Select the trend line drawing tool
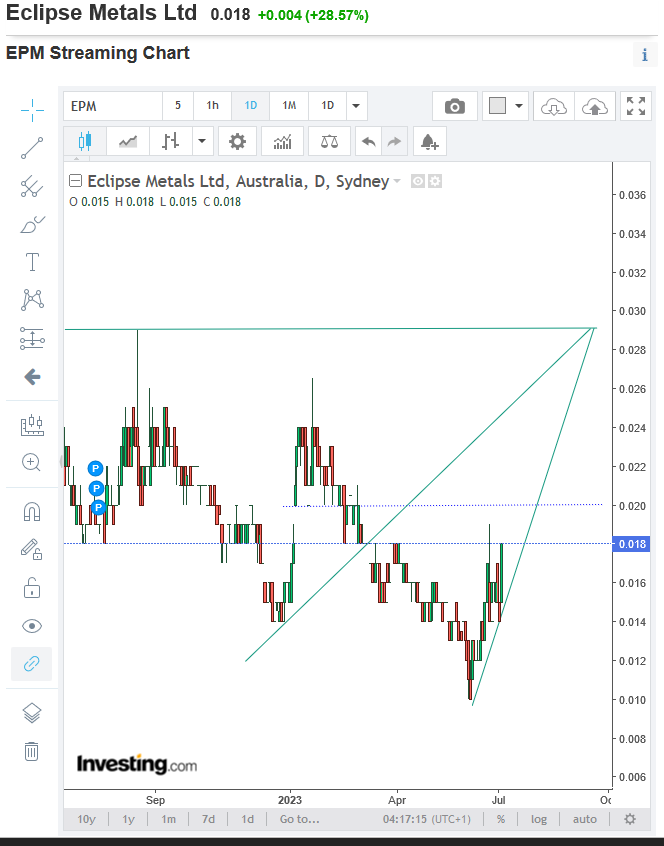The image size is (664, 846). (x=32, y=148)
